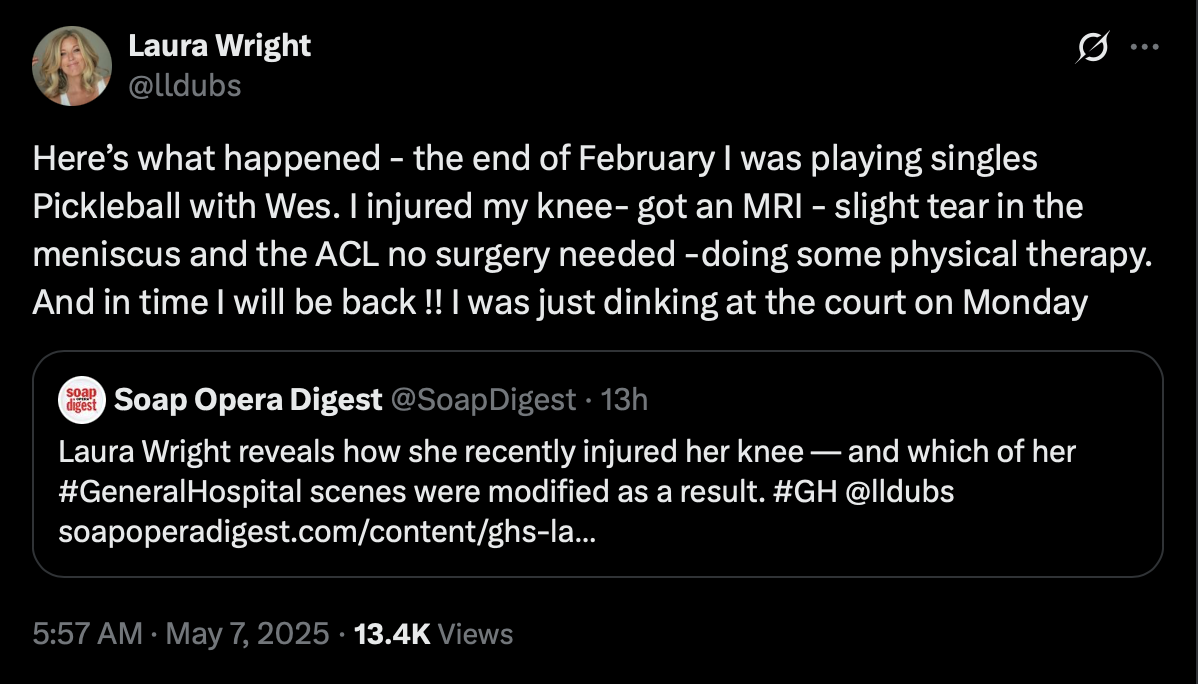Screen dimensions: 1198x684
Task: Open the quoted tweet's 13h timestamp
Action: coord(623,400)
